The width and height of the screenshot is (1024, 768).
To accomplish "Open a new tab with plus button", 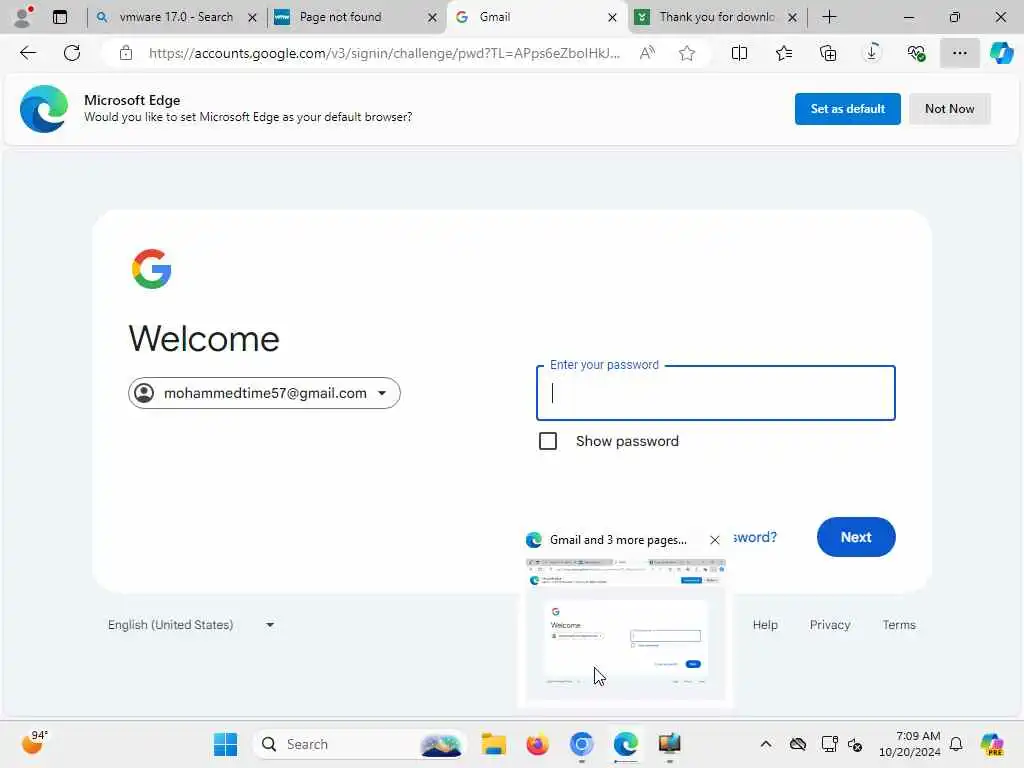I will 829,17.
